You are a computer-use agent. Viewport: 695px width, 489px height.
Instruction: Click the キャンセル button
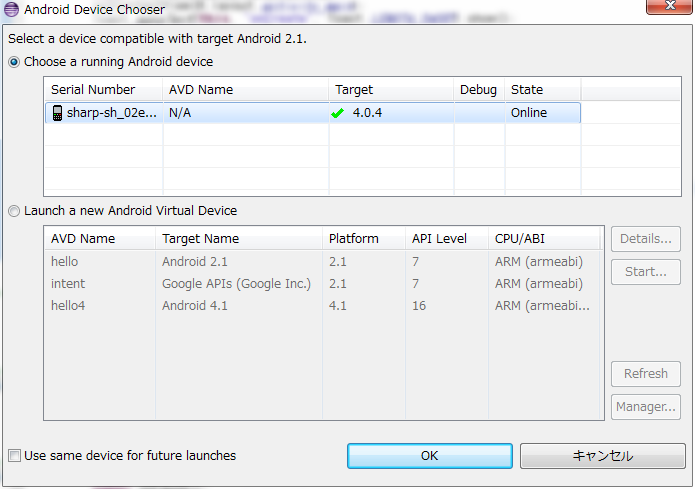(602, 456)
